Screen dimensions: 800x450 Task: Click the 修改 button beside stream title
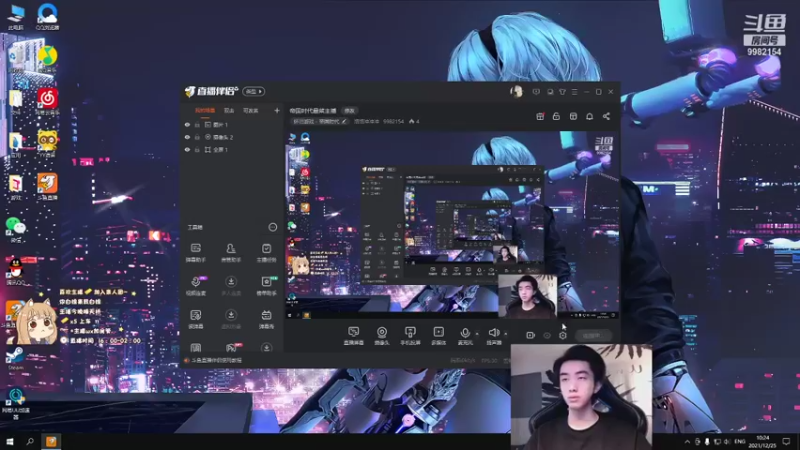(349, 110)
